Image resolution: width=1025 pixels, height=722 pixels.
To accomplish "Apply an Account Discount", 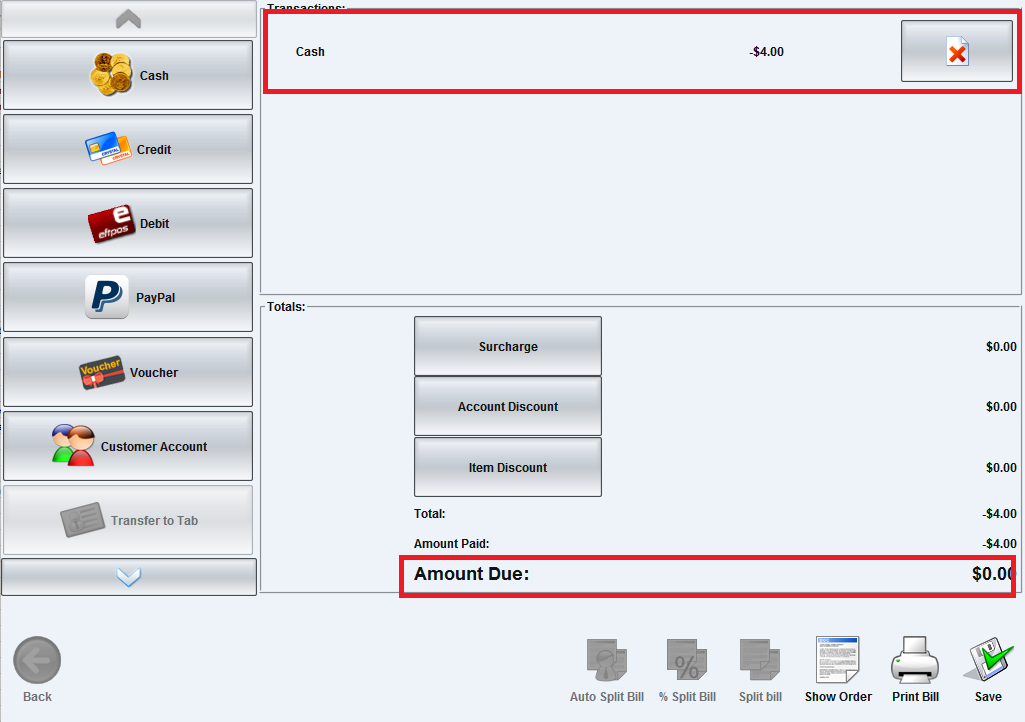I will (508, 406).
